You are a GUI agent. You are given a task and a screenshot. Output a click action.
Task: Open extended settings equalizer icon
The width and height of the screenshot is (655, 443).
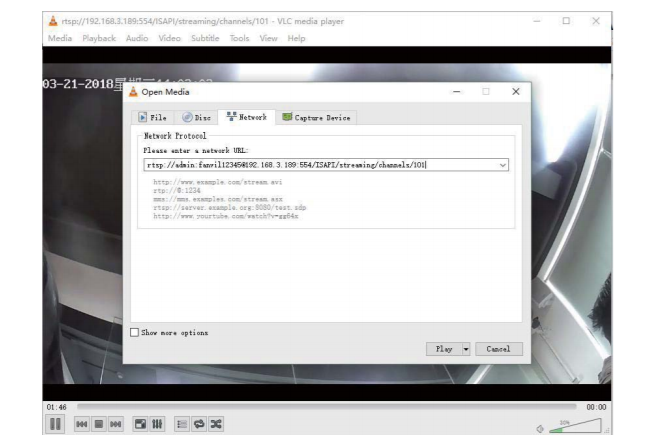(157, 424)
